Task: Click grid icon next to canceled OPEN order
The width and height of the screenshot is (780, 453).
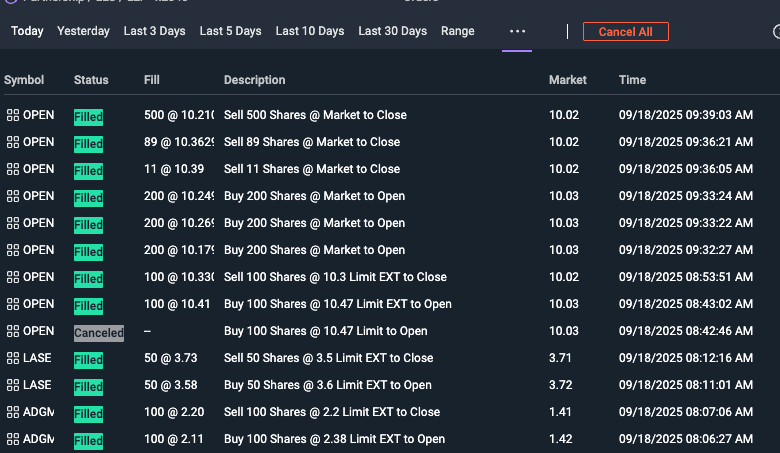Action: 13,331
